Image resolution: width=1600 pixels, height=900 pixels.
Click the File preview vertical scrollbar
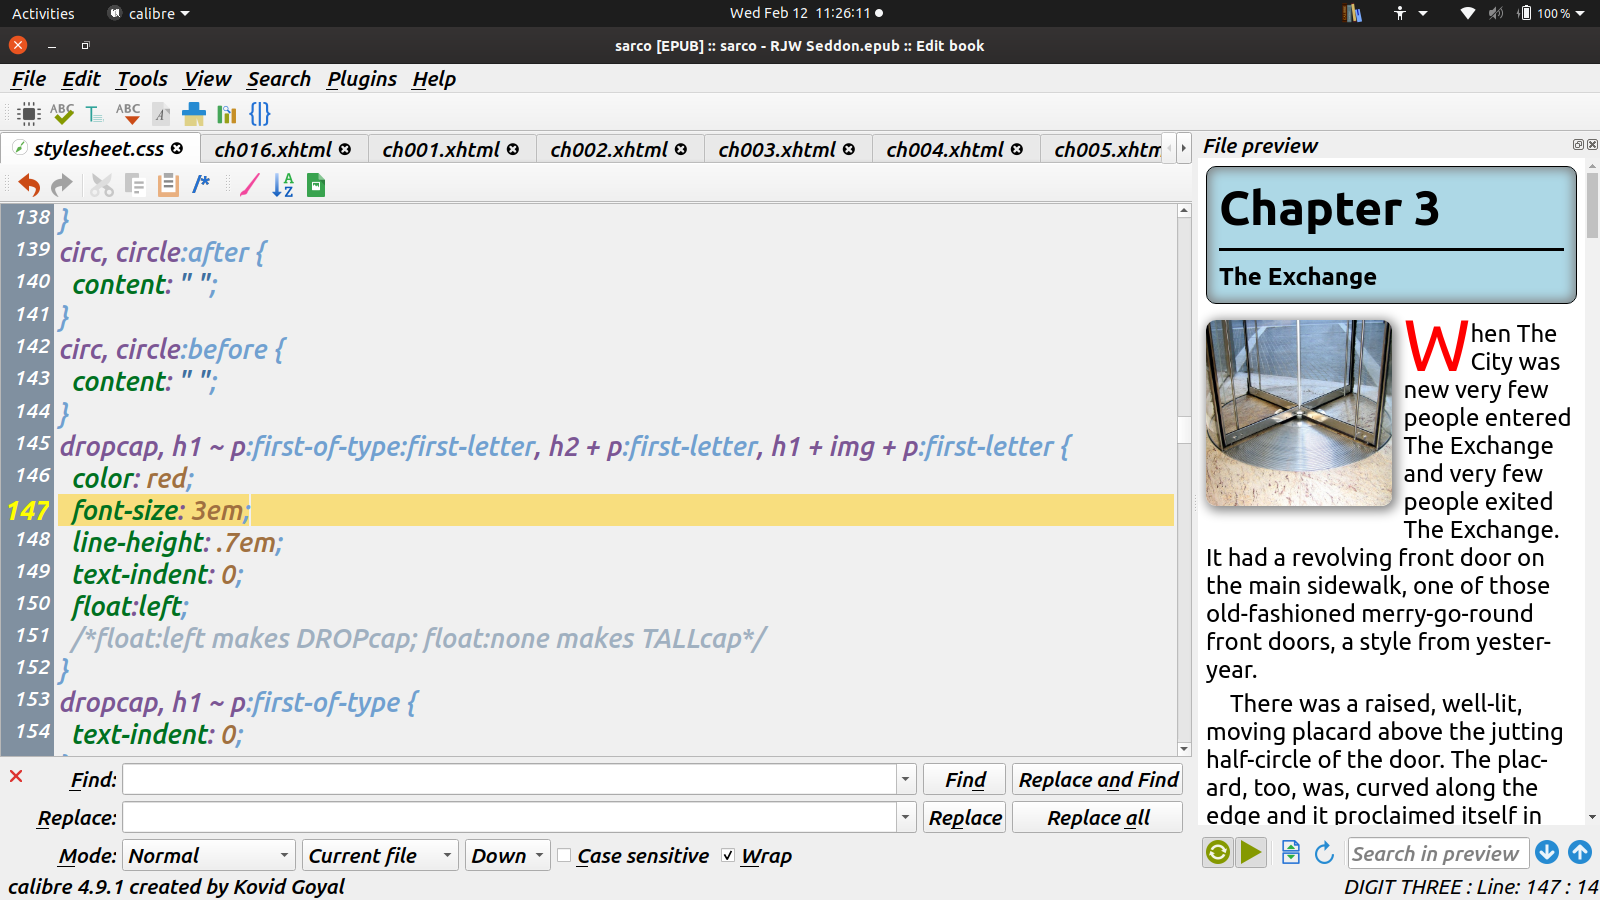[1592, 490]
